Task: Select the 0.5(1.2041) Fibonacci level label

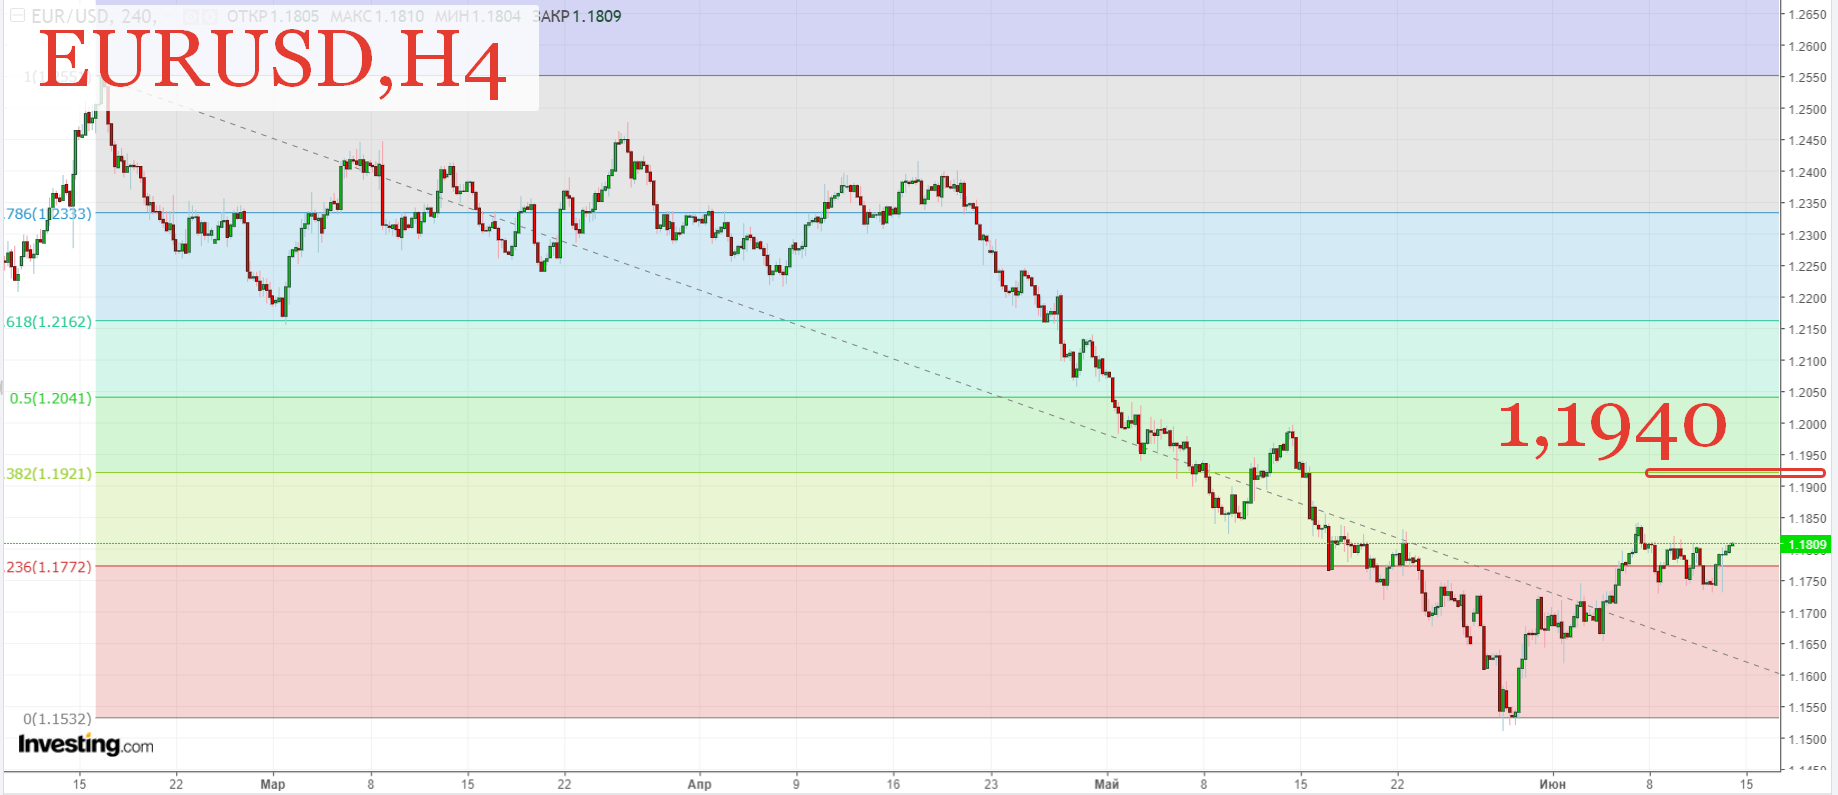Action: point(50,398)
